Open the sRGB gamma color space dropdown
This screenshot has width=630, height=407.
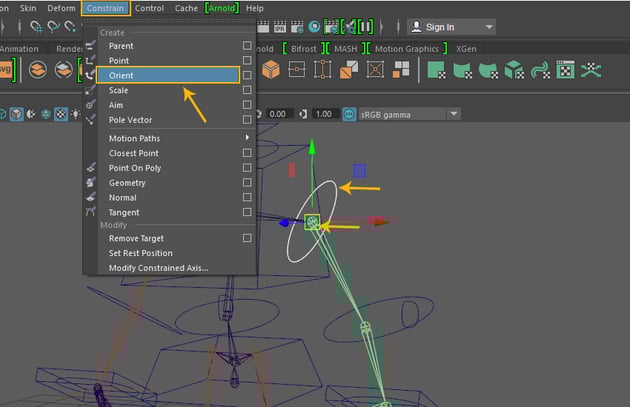pos(454,114)
